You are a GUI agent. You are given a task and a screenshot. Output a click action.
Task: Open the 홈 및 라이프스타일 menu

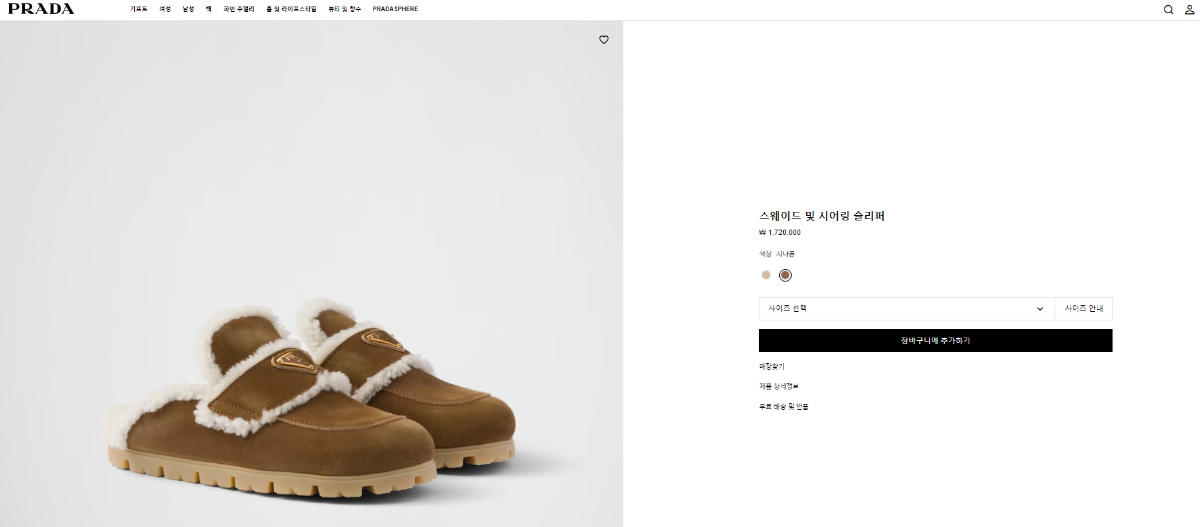point(291,9)
